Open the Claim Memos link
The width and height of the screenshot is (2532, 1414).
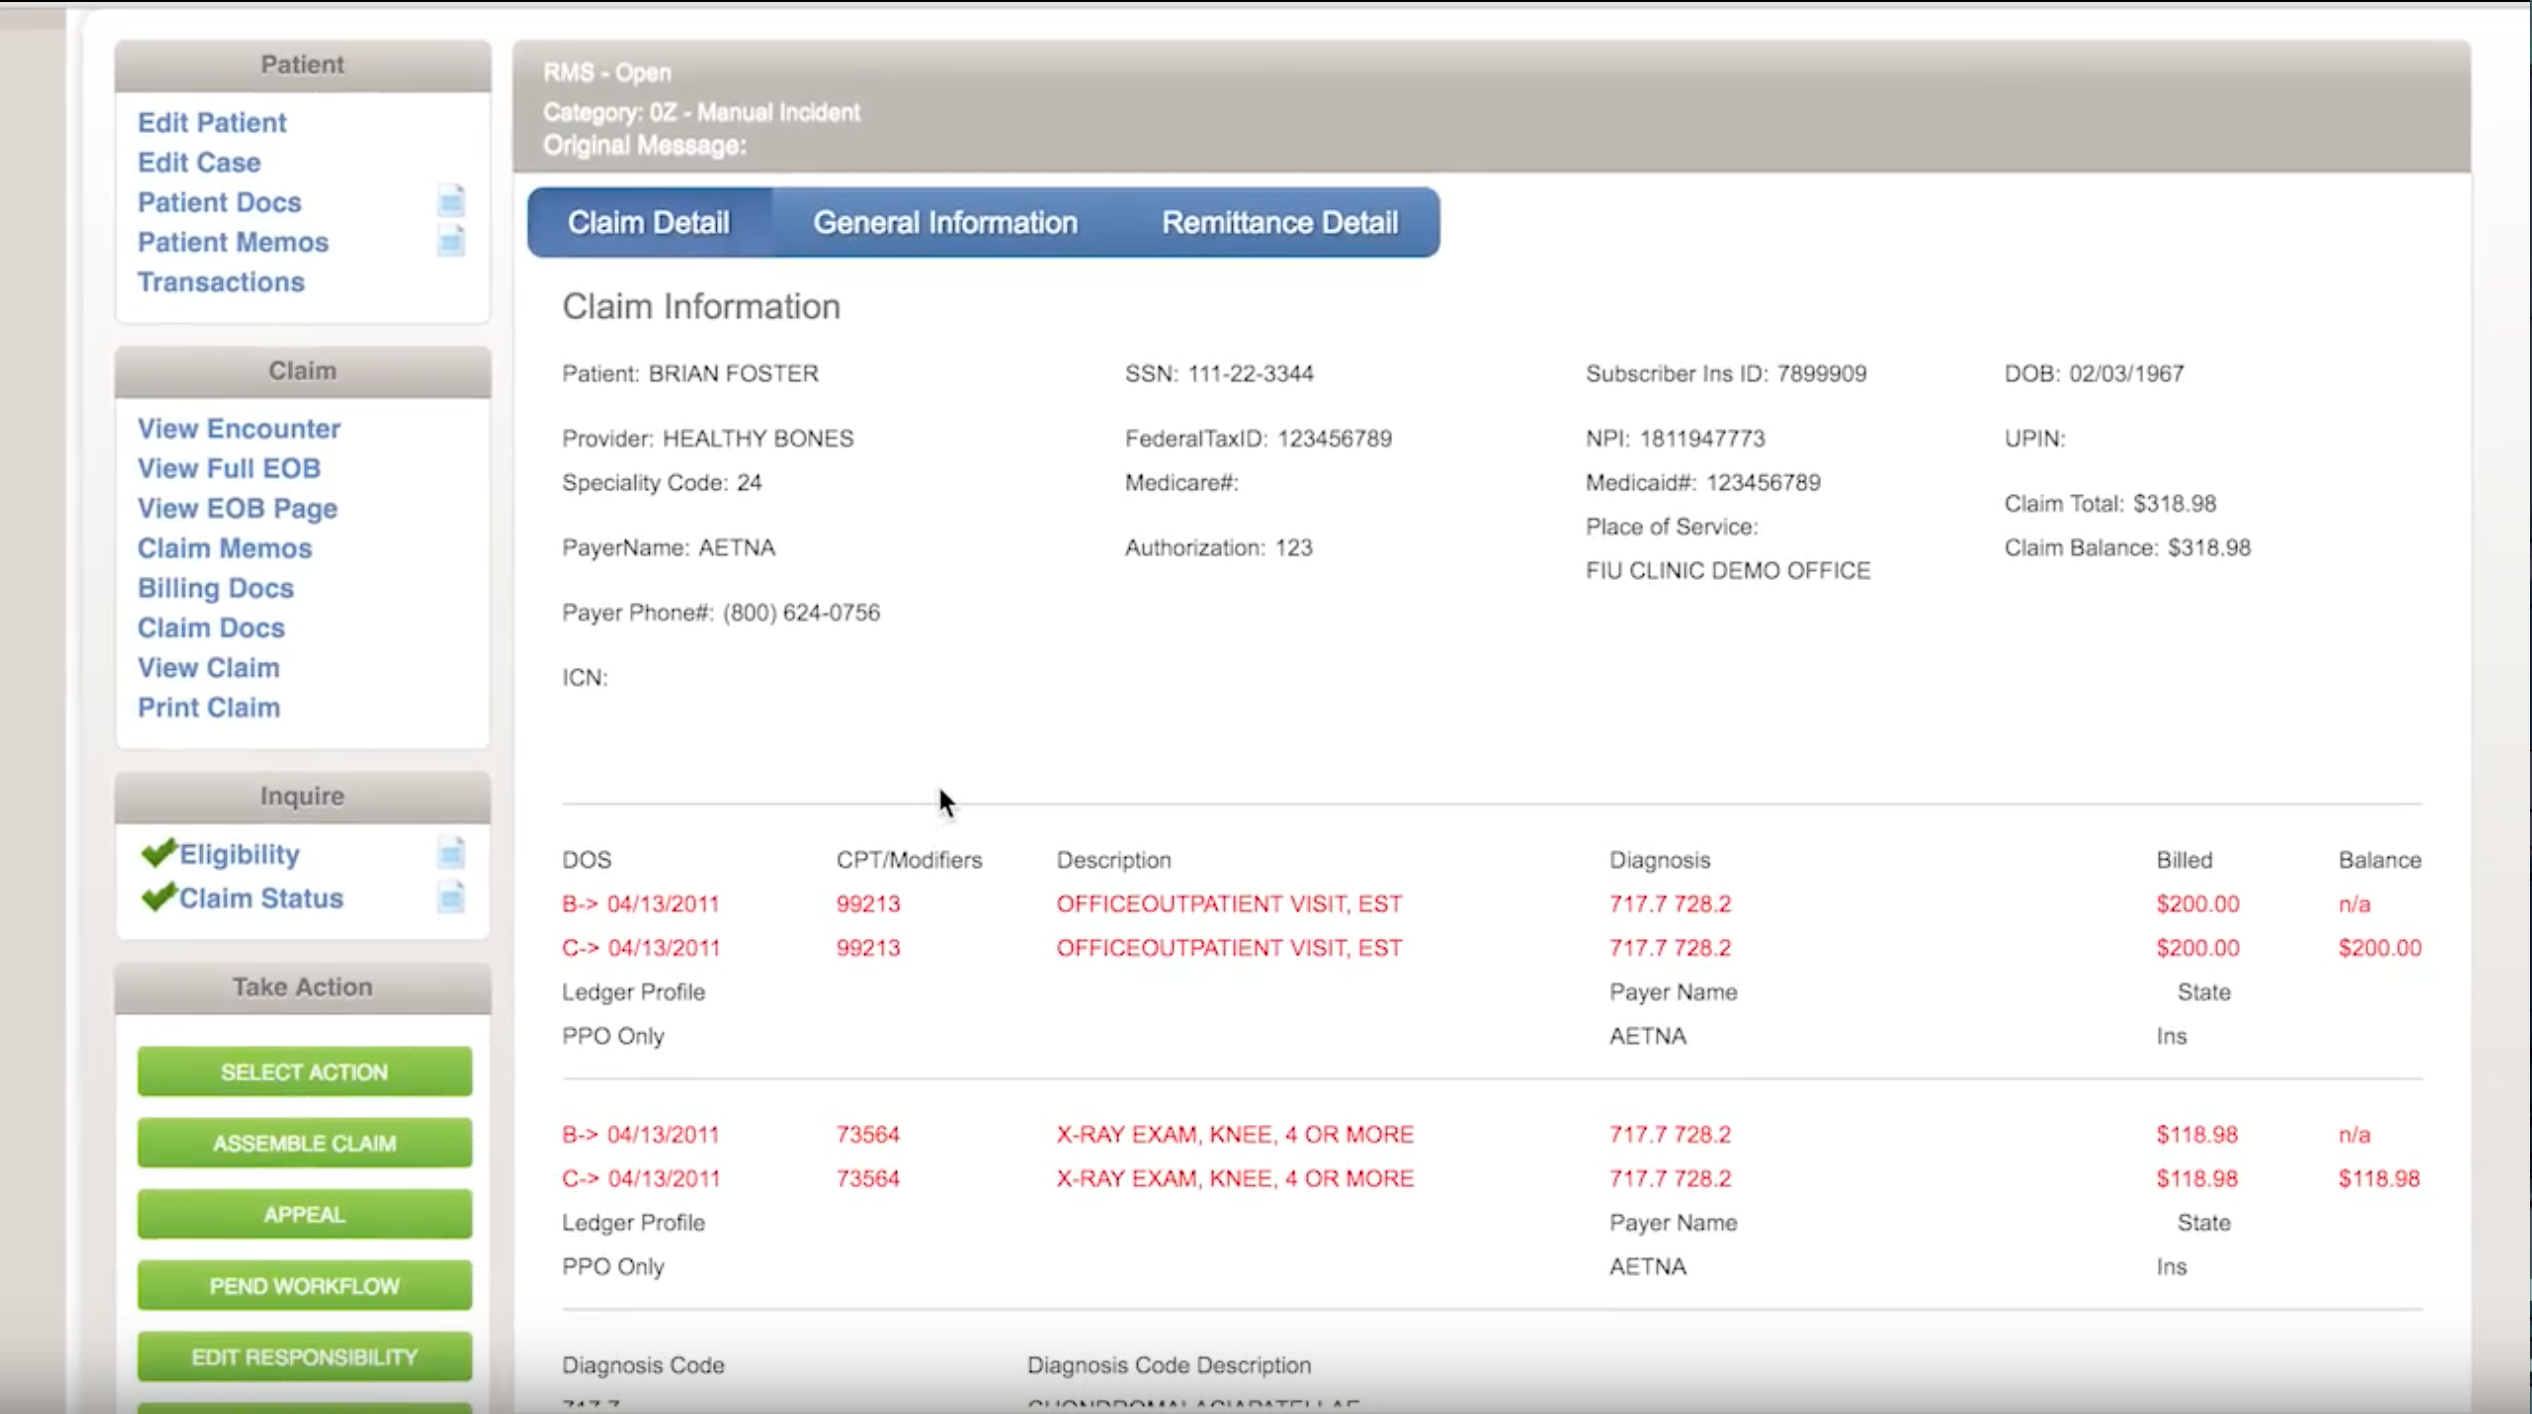(225, 548)
